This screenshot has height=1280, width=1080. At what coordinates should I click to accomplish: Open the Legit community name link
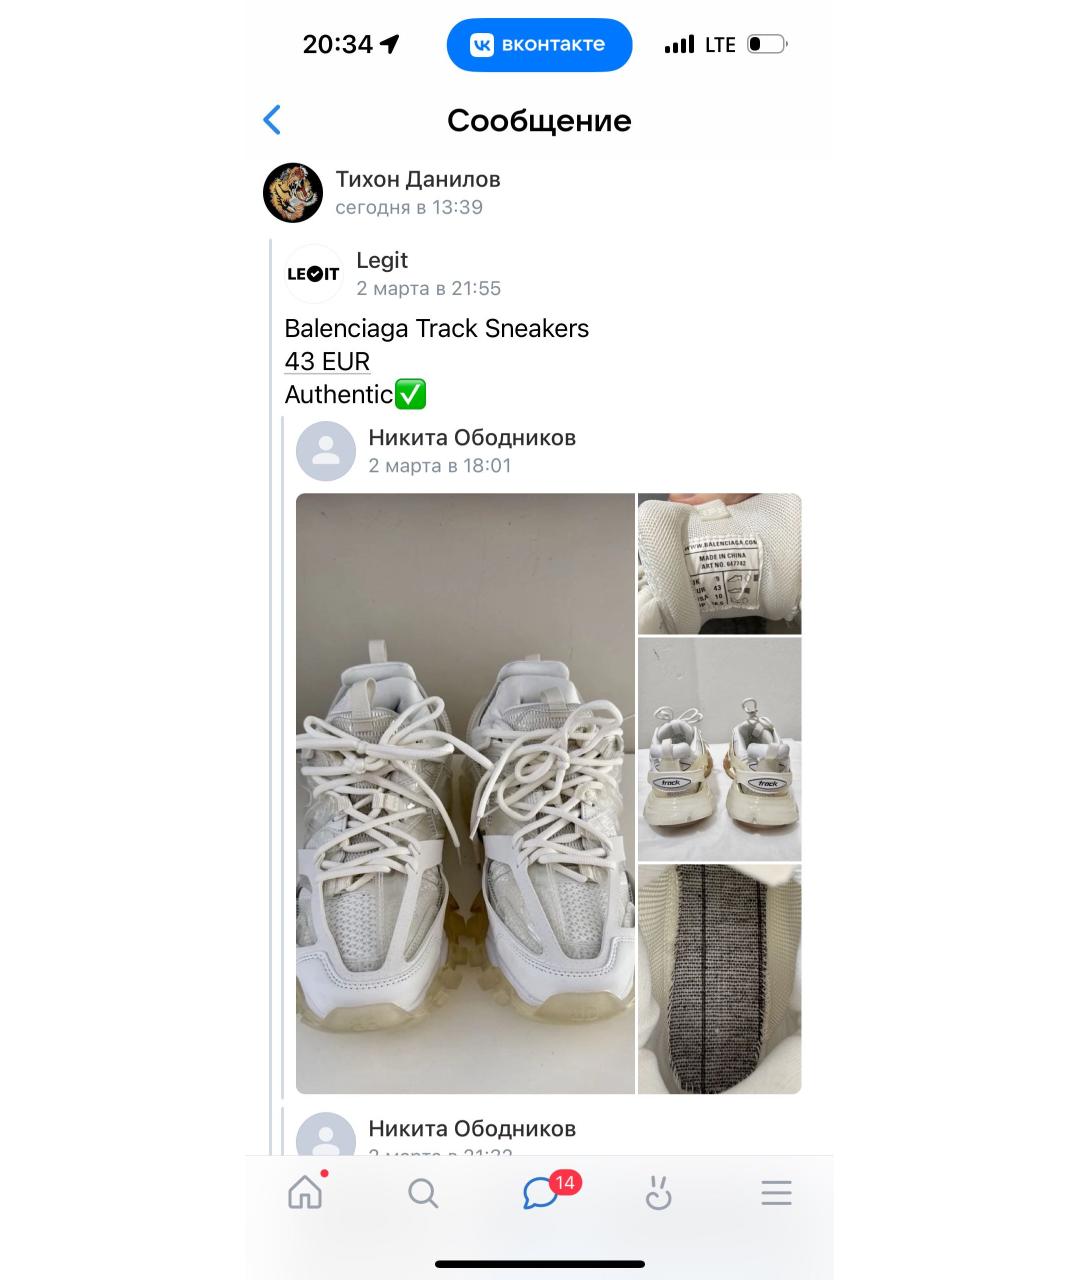tap(382, 260)
